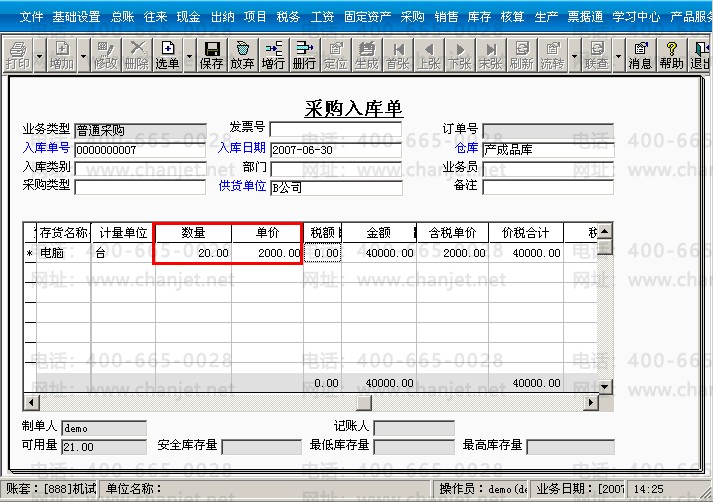
Task: Open the 采购 menu
Action: [412, 16]
